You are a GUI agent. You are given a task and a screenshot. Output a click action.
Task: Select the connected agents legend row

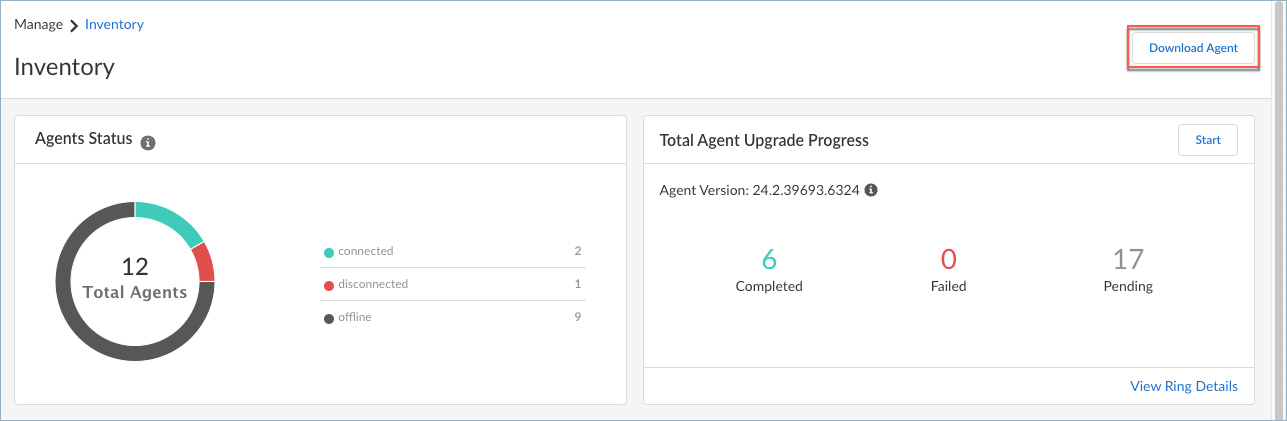point(453,251)
